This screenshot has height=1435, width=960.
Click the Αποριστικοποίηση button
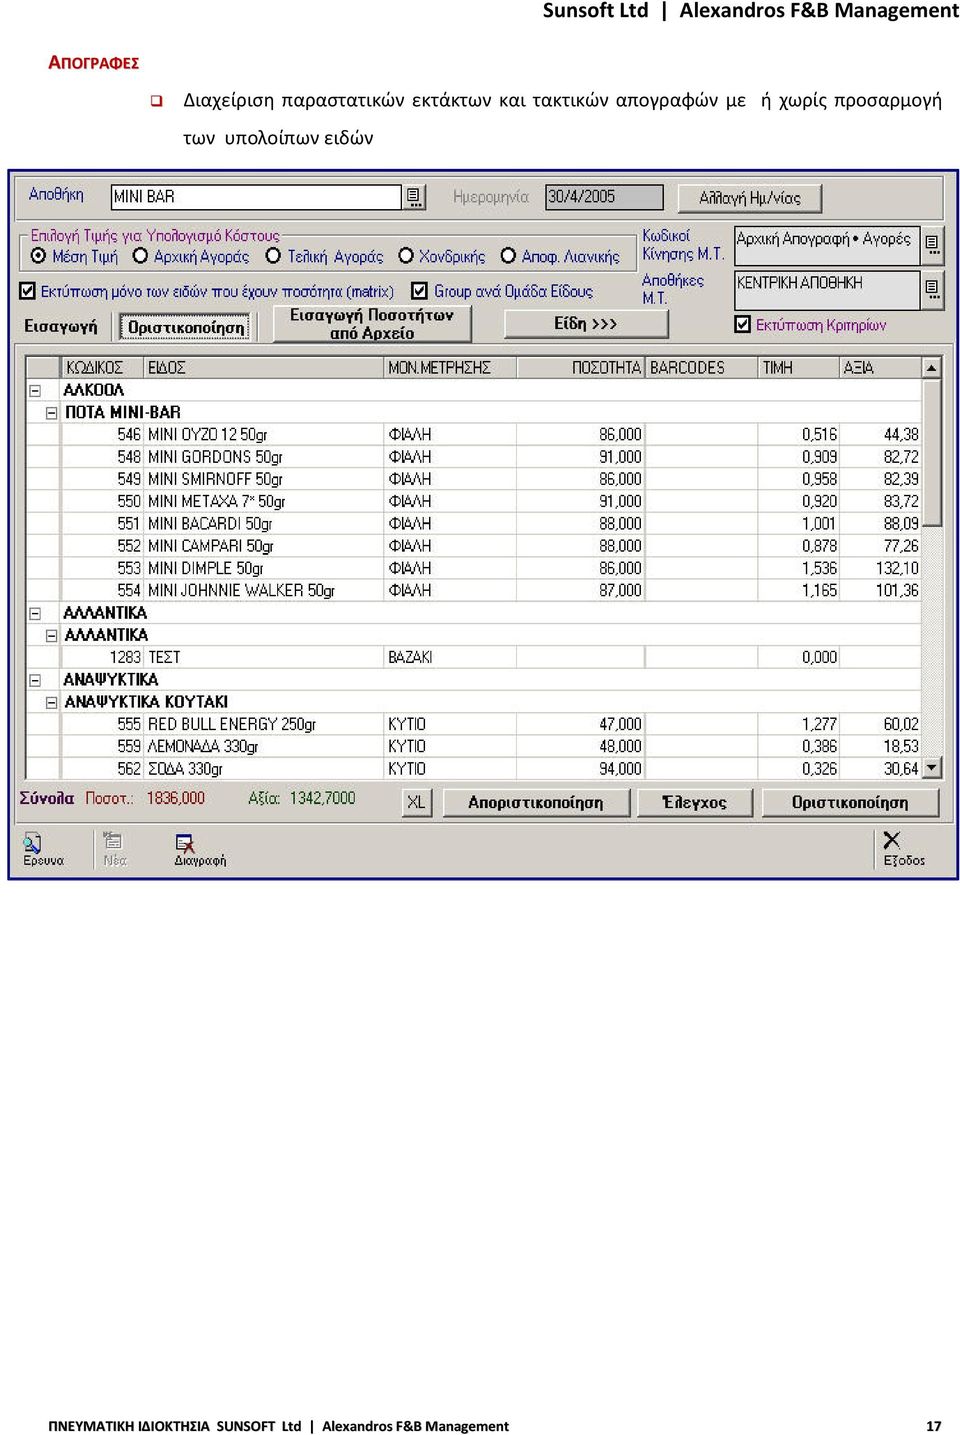pyautogui.click(x=536, y=802)
